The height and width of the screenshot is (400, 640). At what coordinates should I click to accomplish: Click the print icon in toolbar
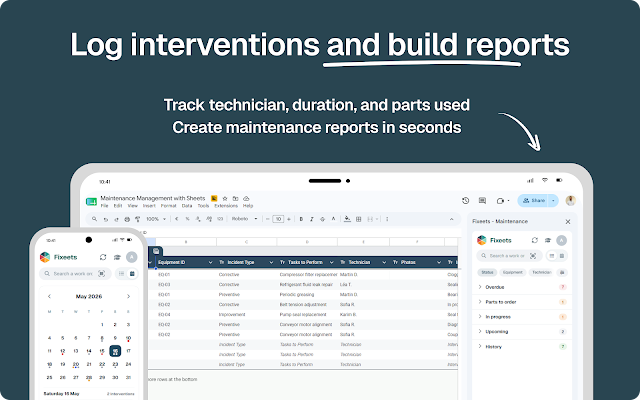point(127,219)
